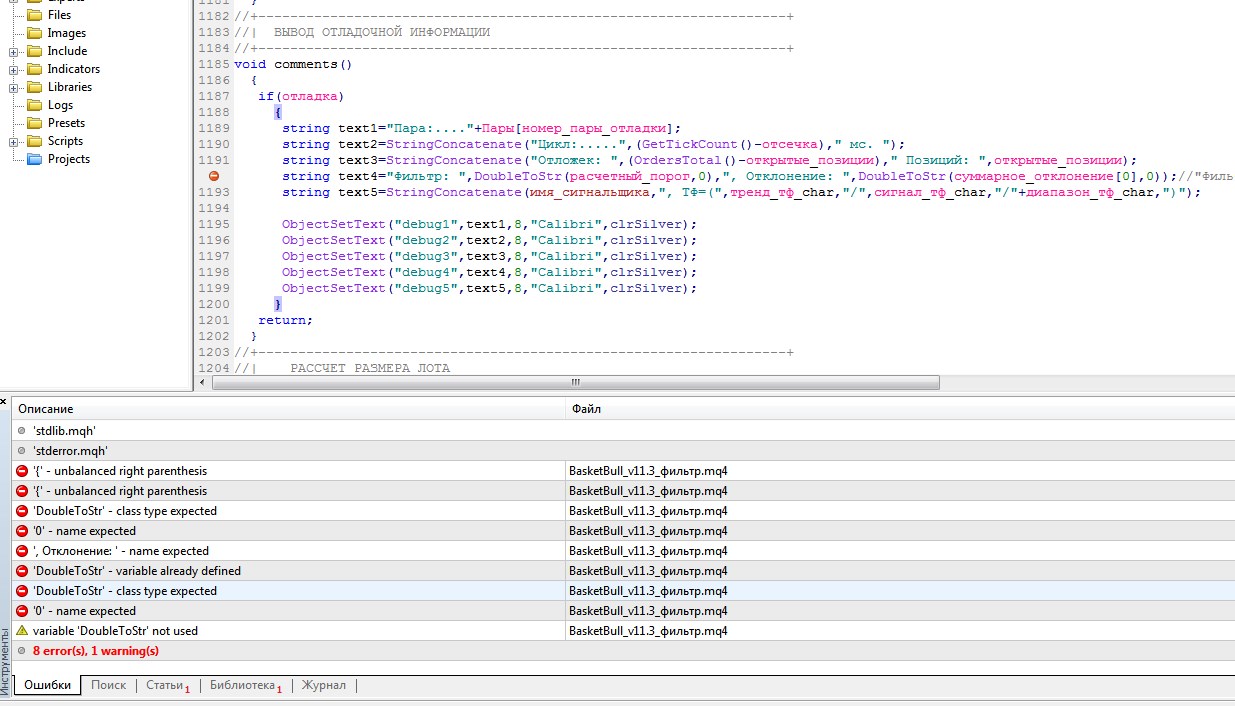Close the Инструменты panel with the x
The height and width of the screenshot is (706, 1235).
(4, 401)
